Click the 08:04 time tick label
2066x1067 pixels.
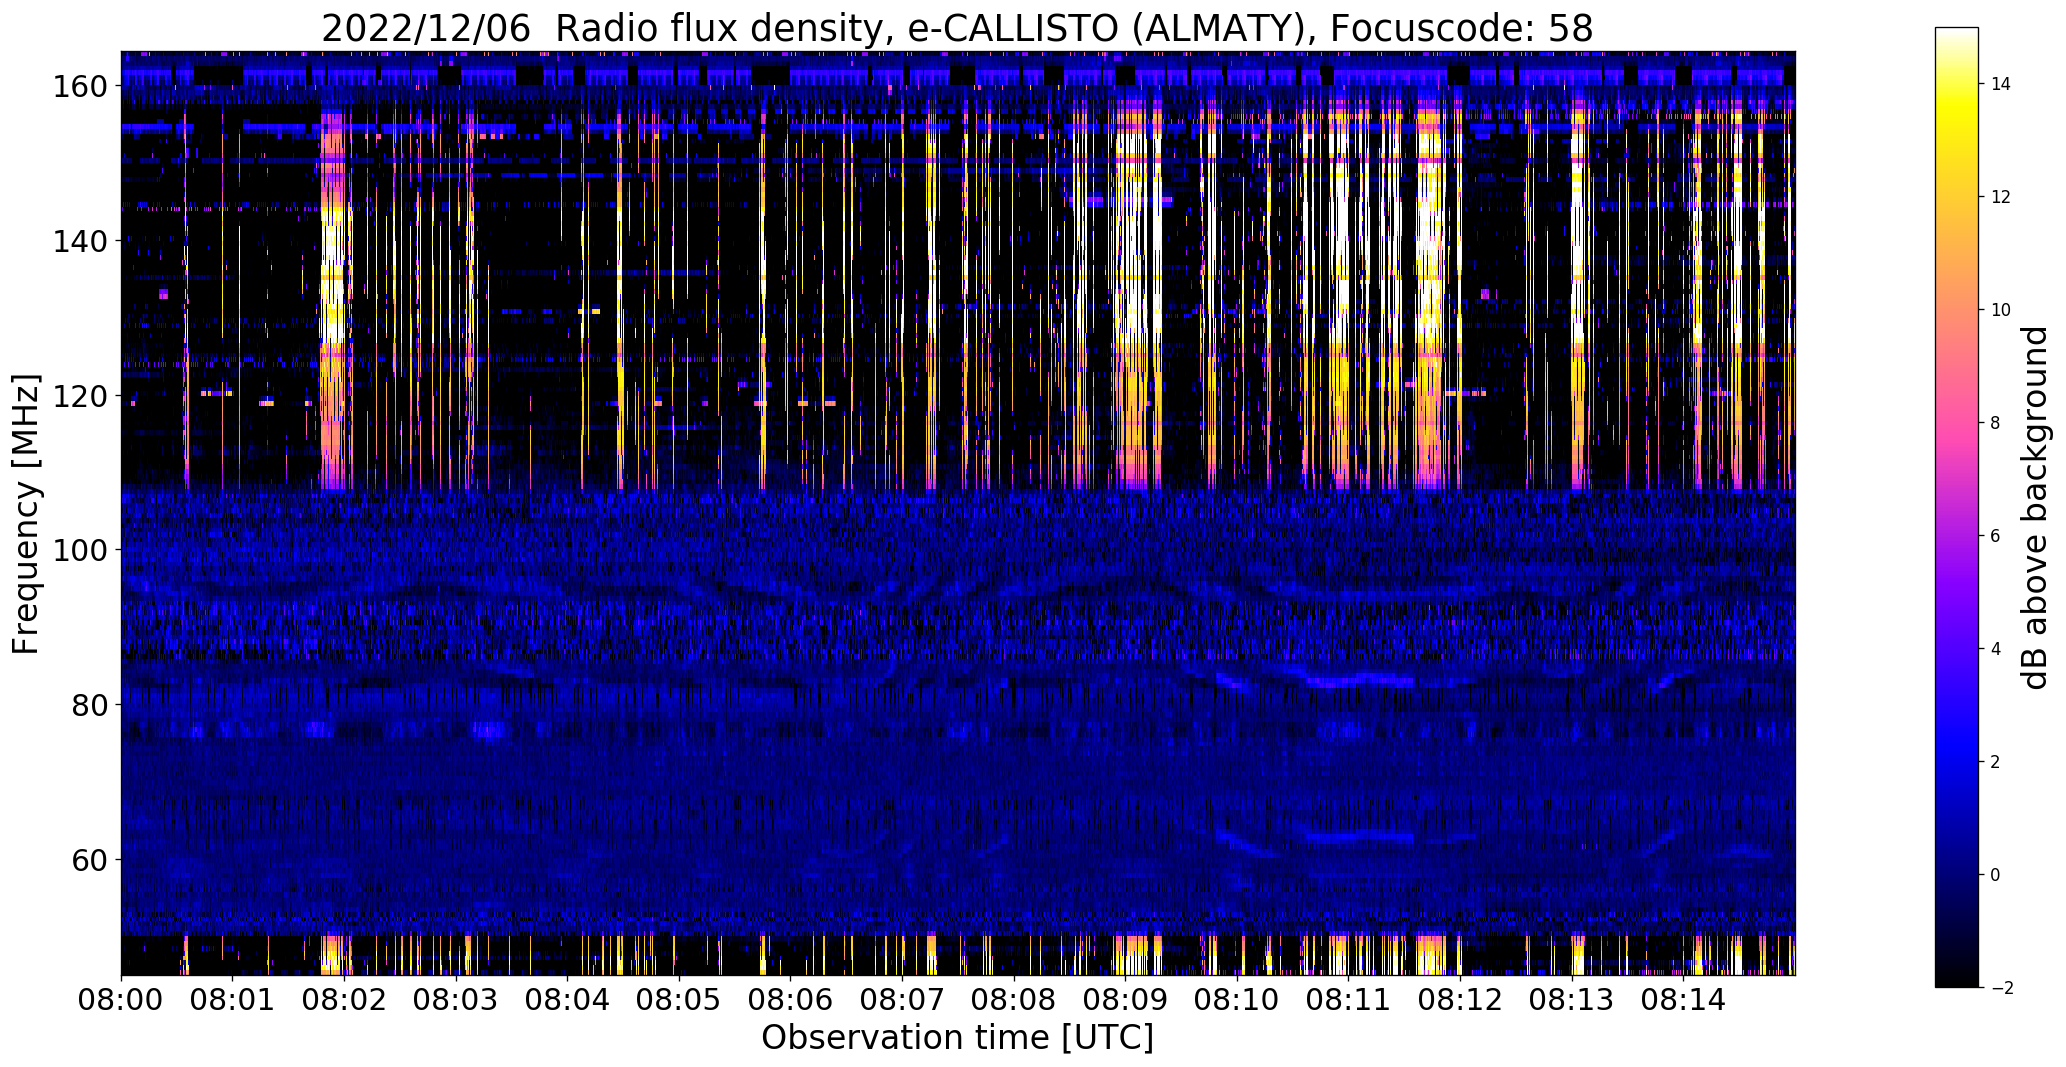point(567,999)
